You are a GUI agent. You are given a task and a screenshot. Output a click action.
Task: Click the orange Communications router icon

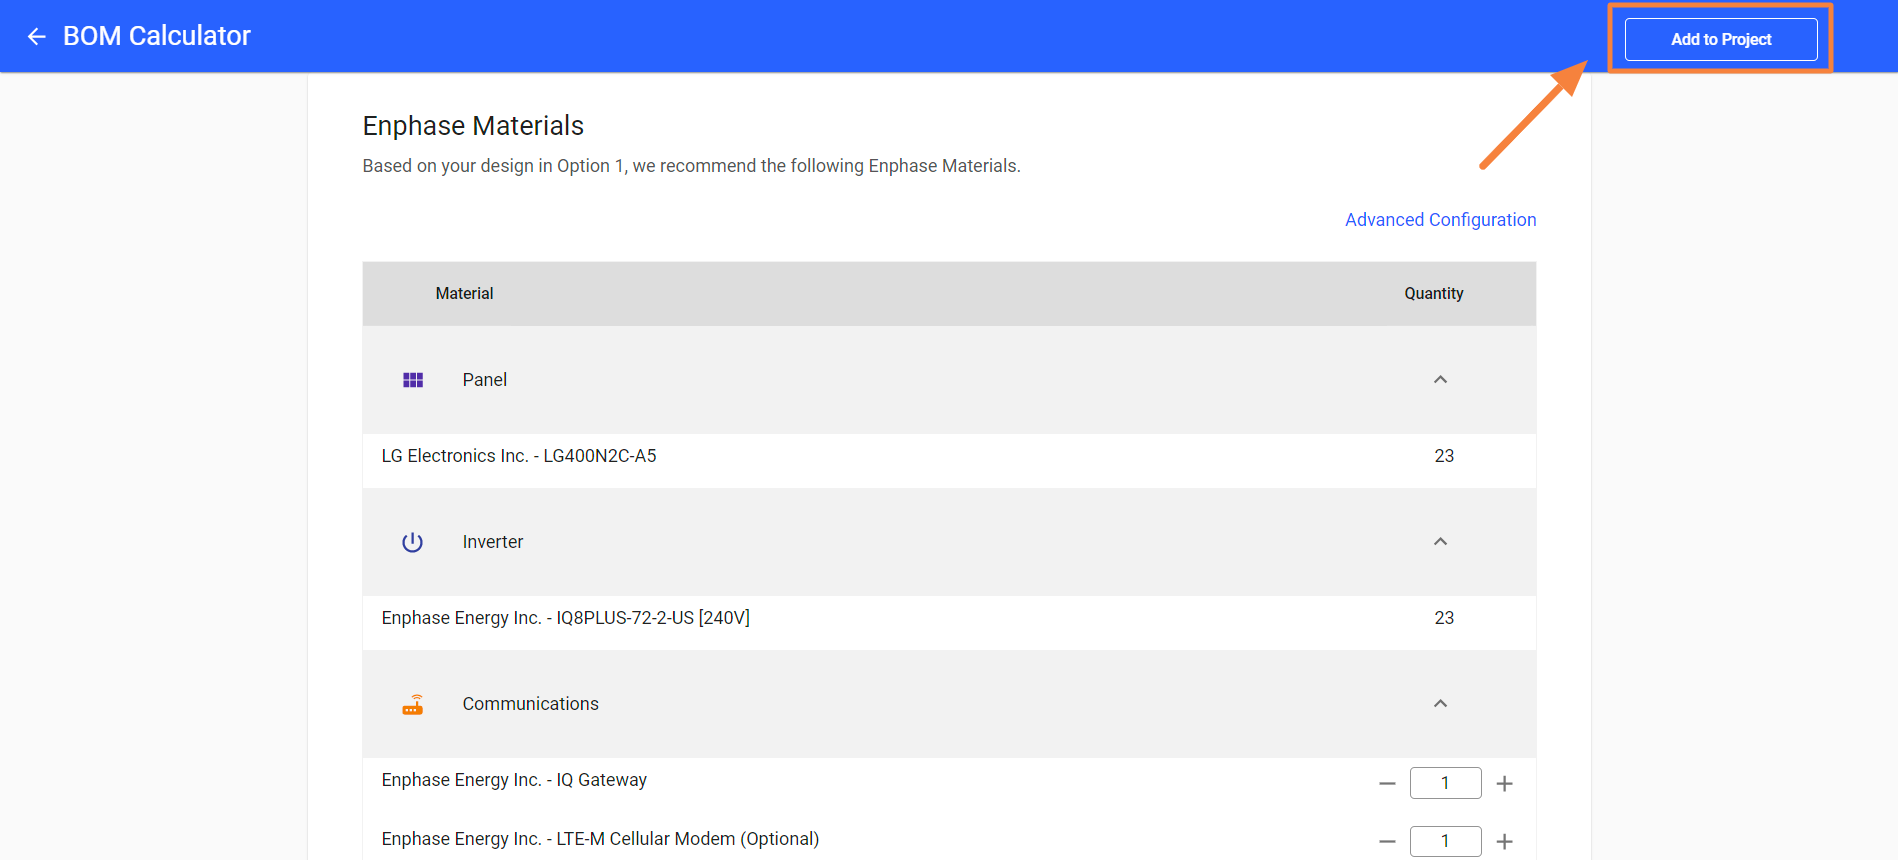(x=413, y=705)
